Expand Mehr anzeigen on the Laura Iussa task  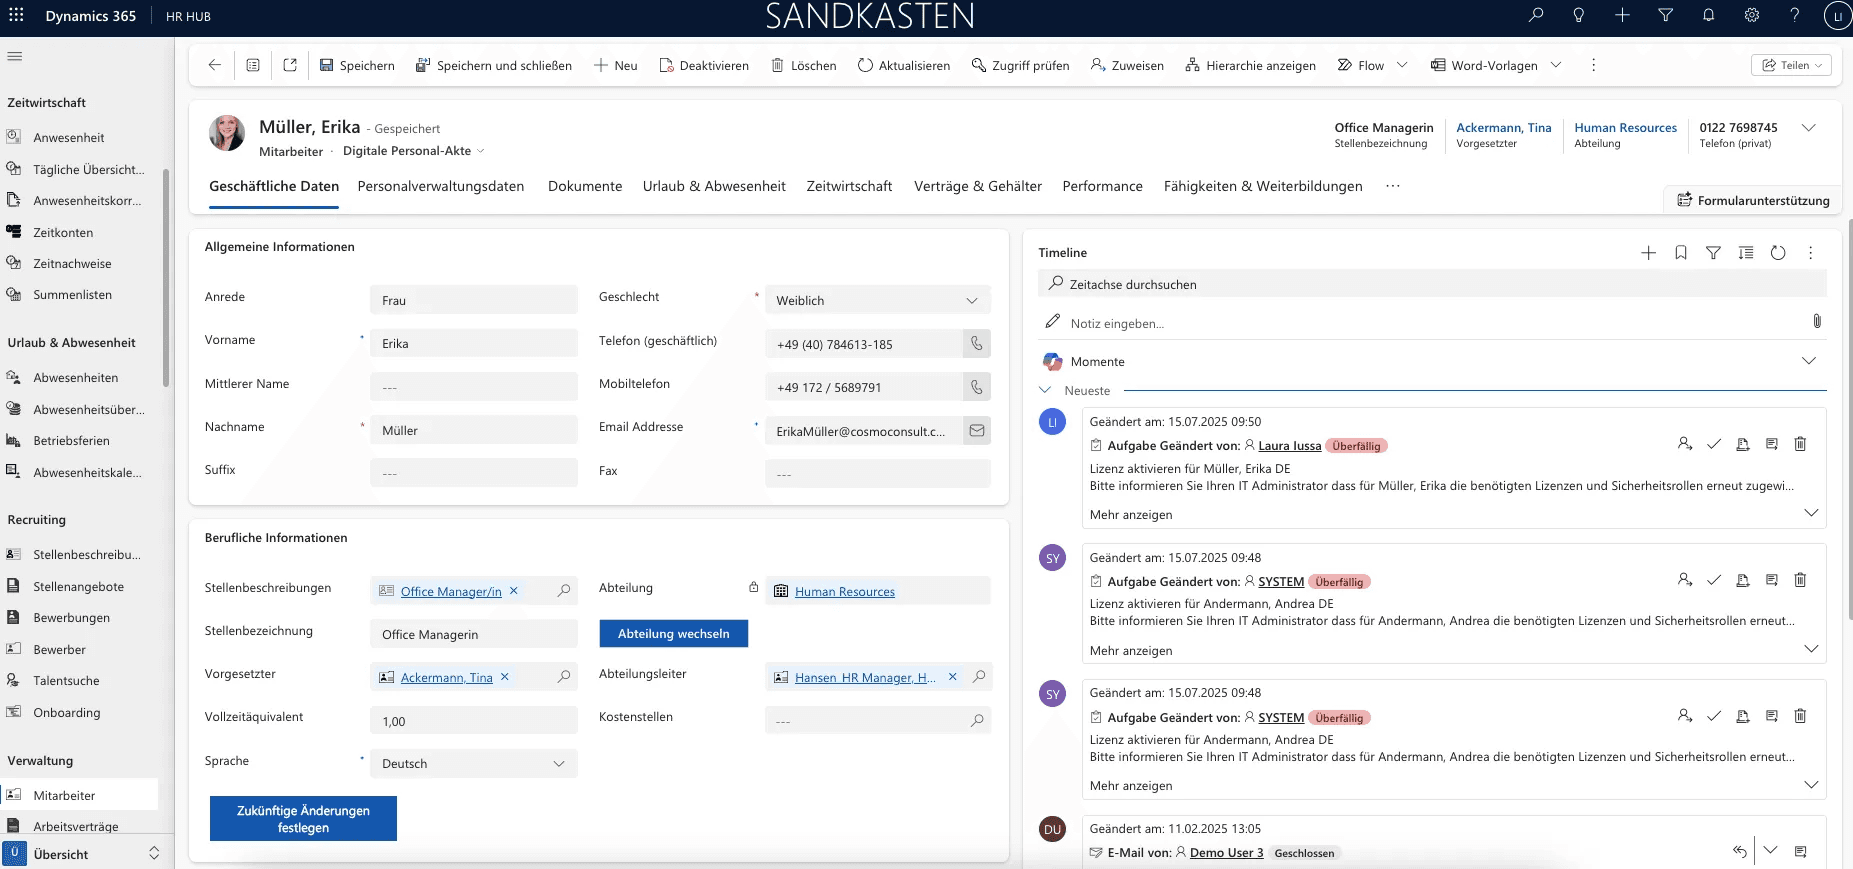[1131, 515]
